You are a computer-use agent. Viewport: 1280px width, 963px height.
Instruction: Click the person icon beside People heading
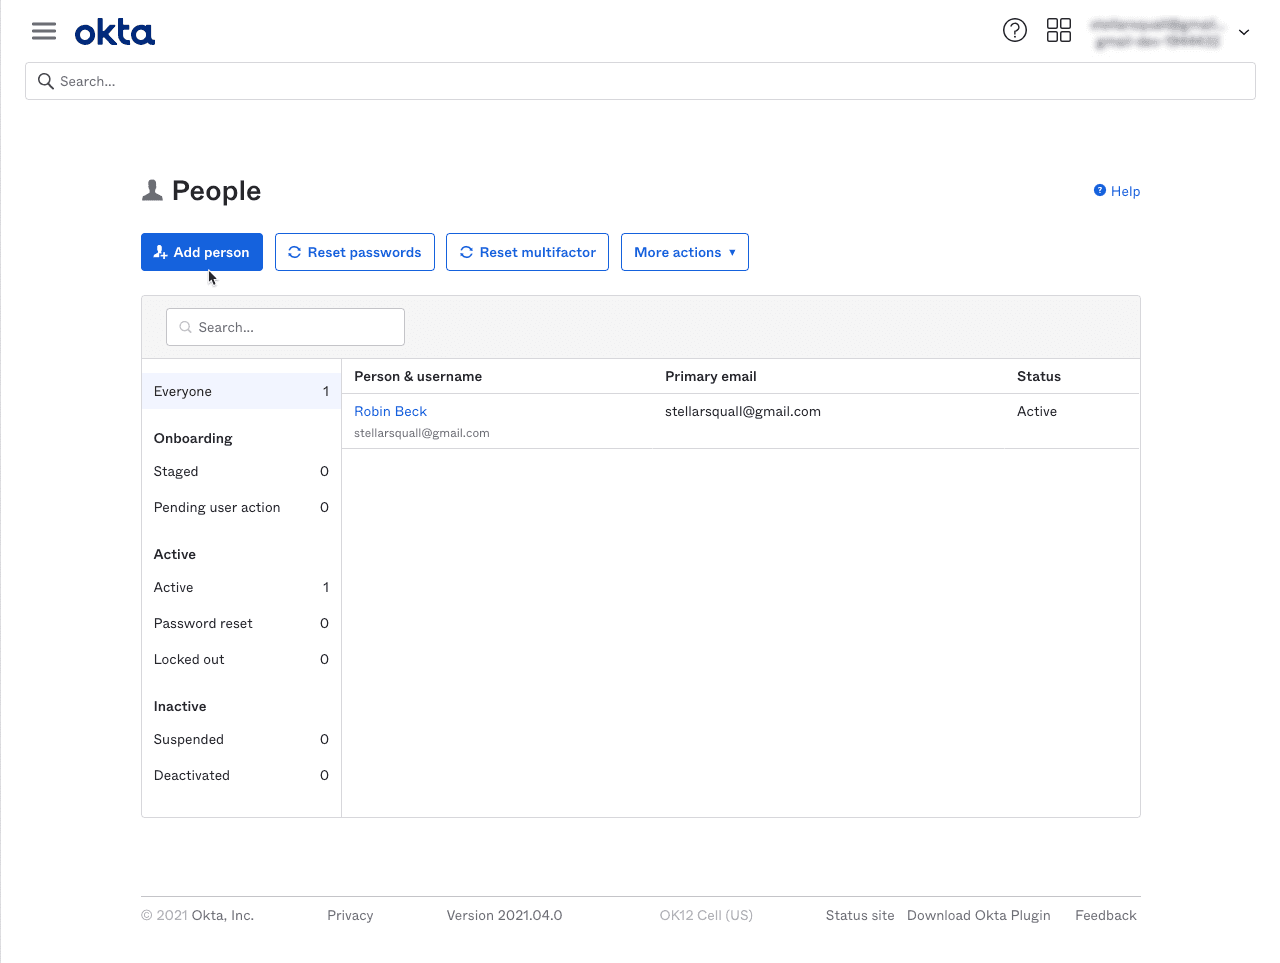coord(152,190)
